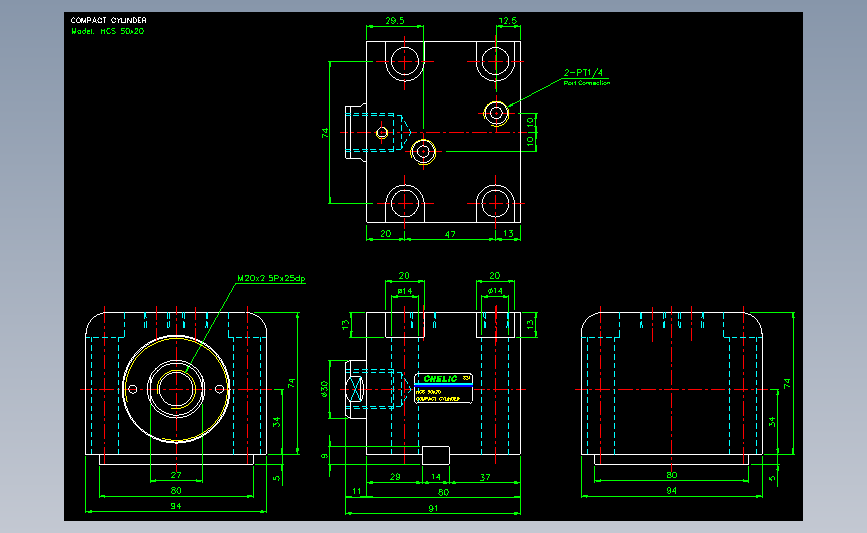This screenshot has width=867, height=533.
Task: Click the 34 dimension in the rear view
Action: [772, 422]
